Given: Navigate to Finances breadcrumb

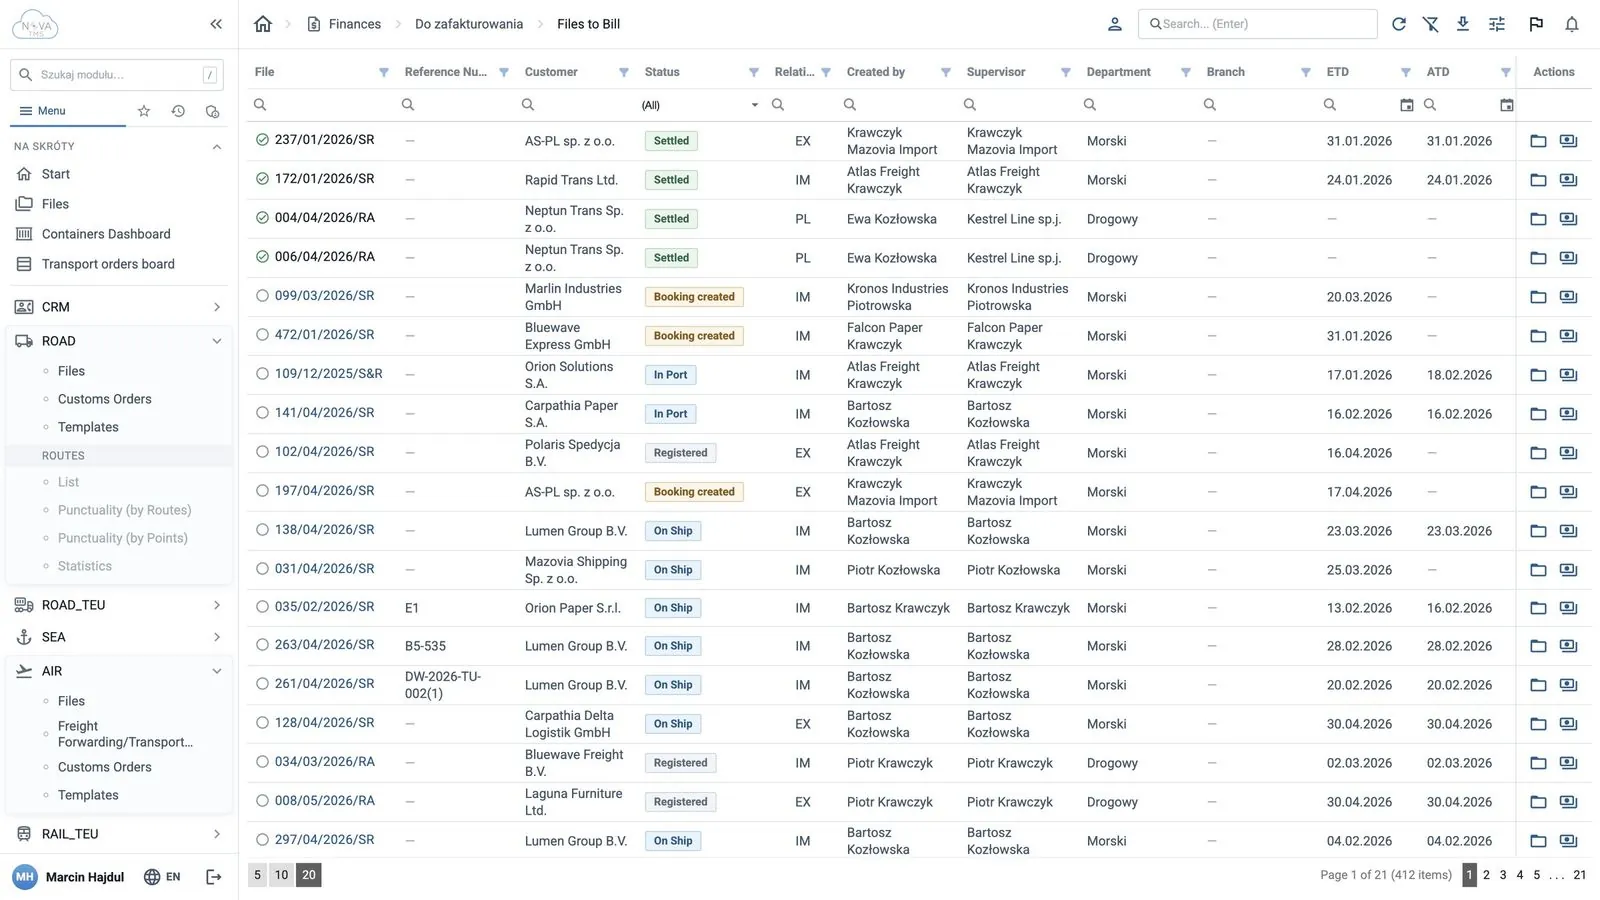Looking at the screenshot, I should pyautogui.click(x=344, y=24).
